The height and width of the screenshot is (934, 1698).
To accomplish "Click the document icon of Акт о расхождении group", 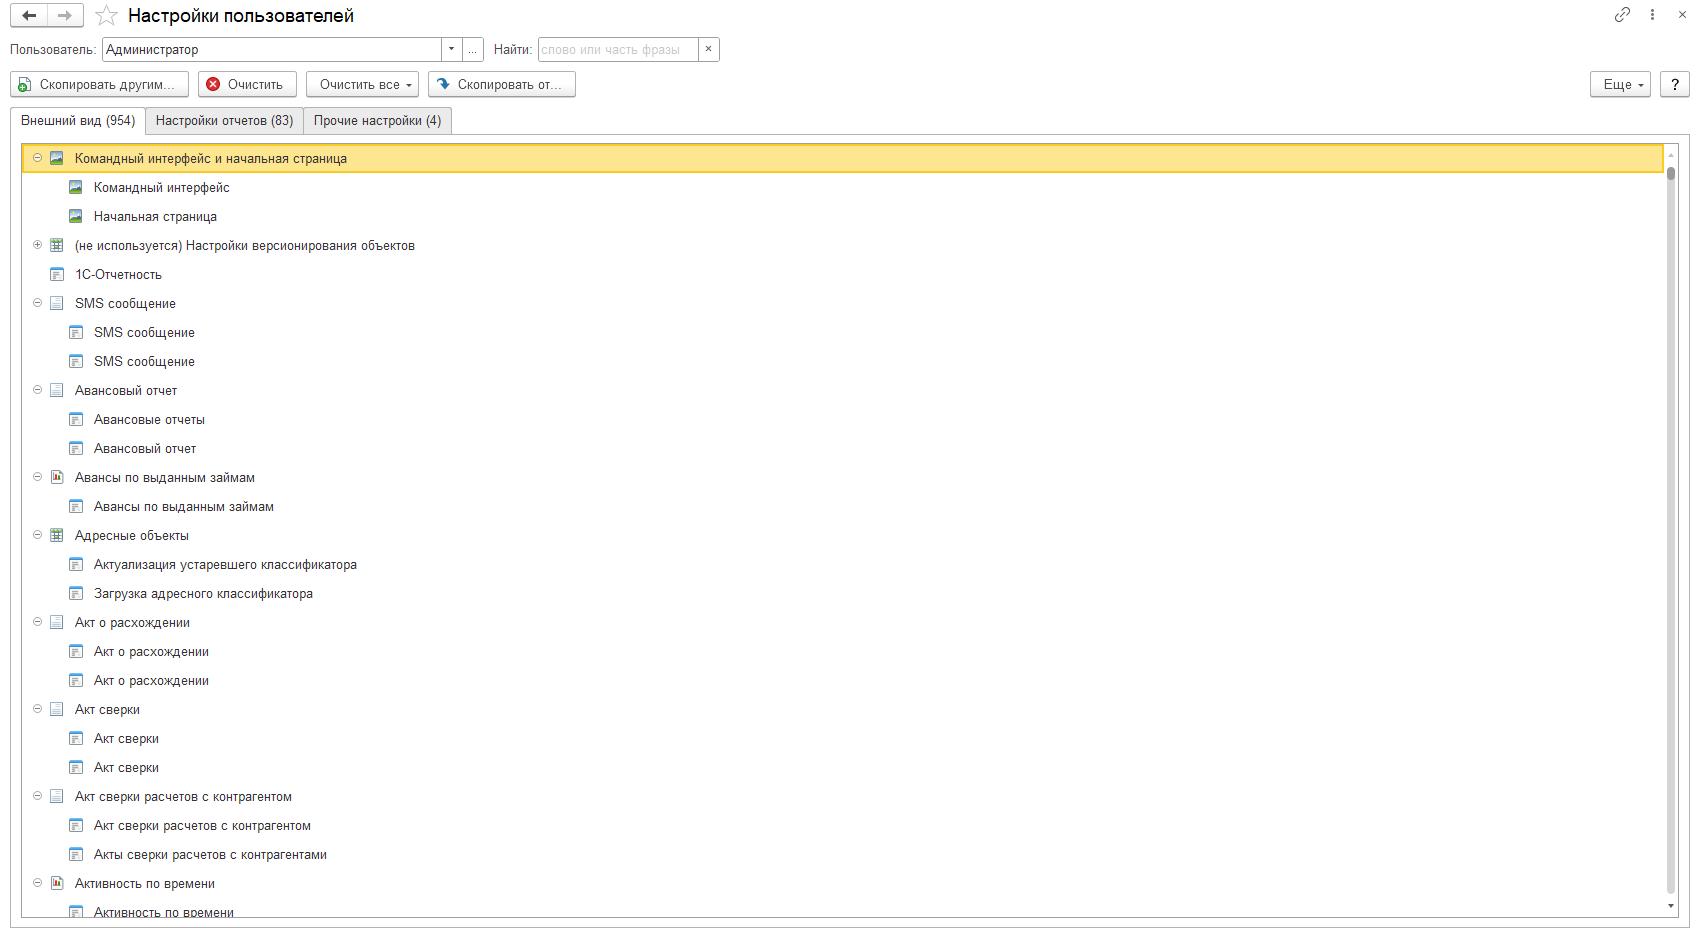I will (x=57, y=622).
